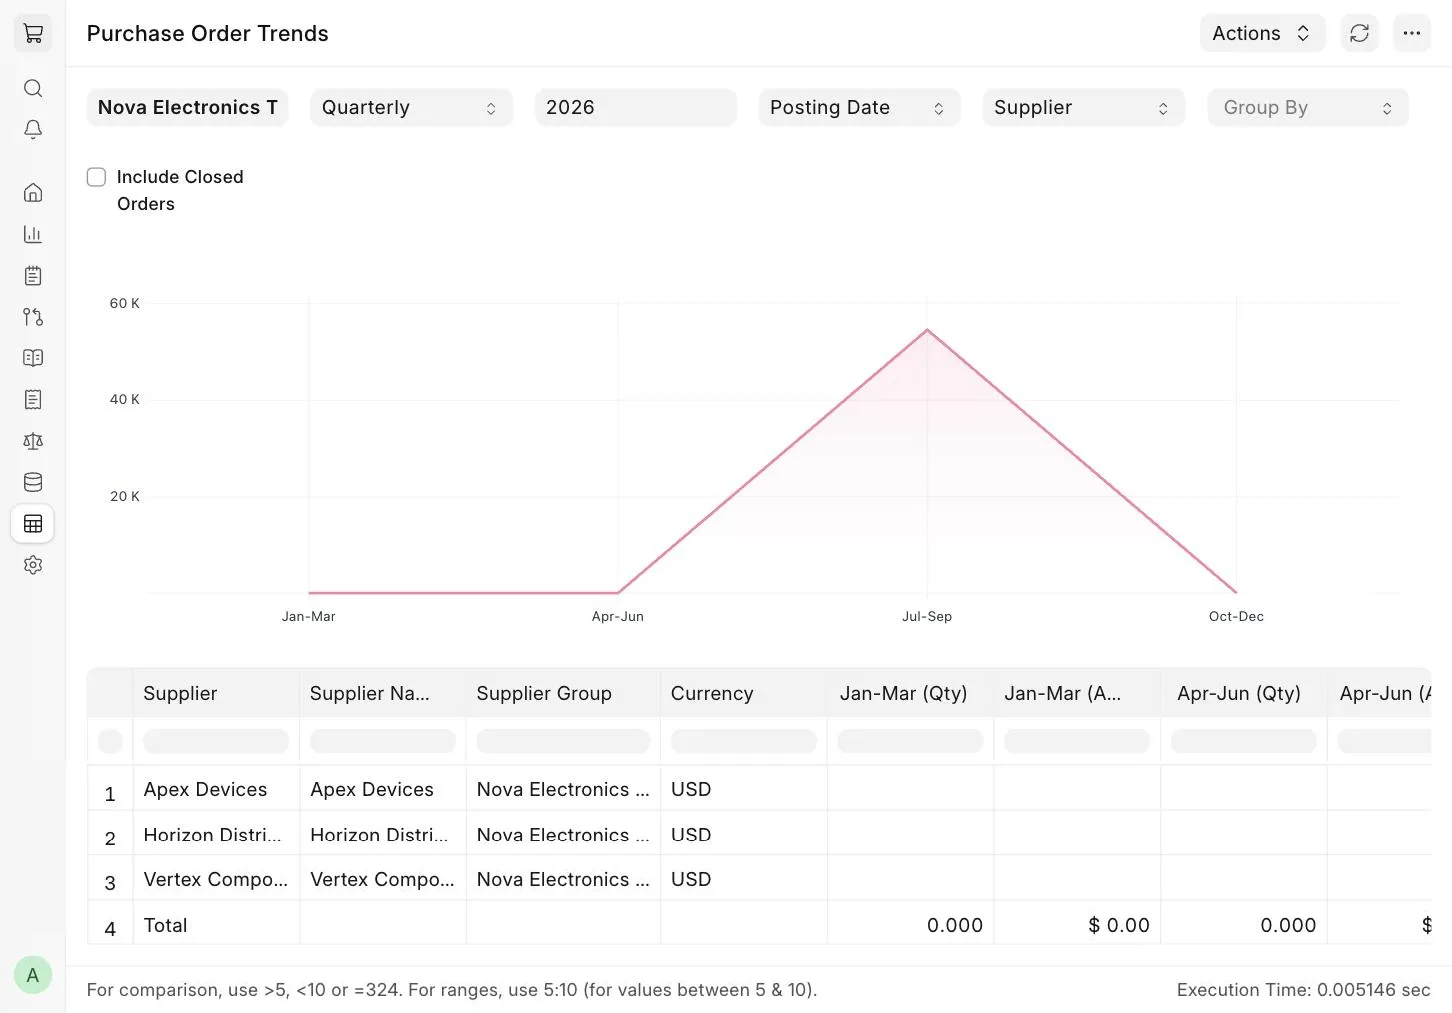Sort by Supplier column header

tap(216, 693)
